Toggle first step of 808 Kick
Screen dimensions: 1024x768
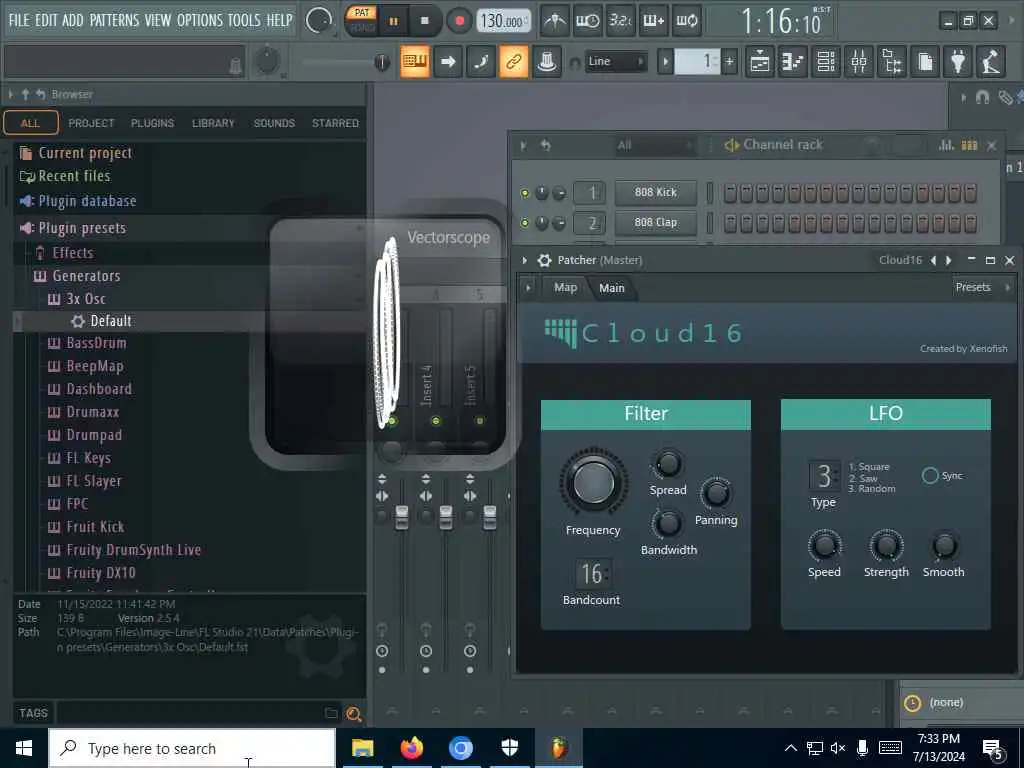pos(730,193)
